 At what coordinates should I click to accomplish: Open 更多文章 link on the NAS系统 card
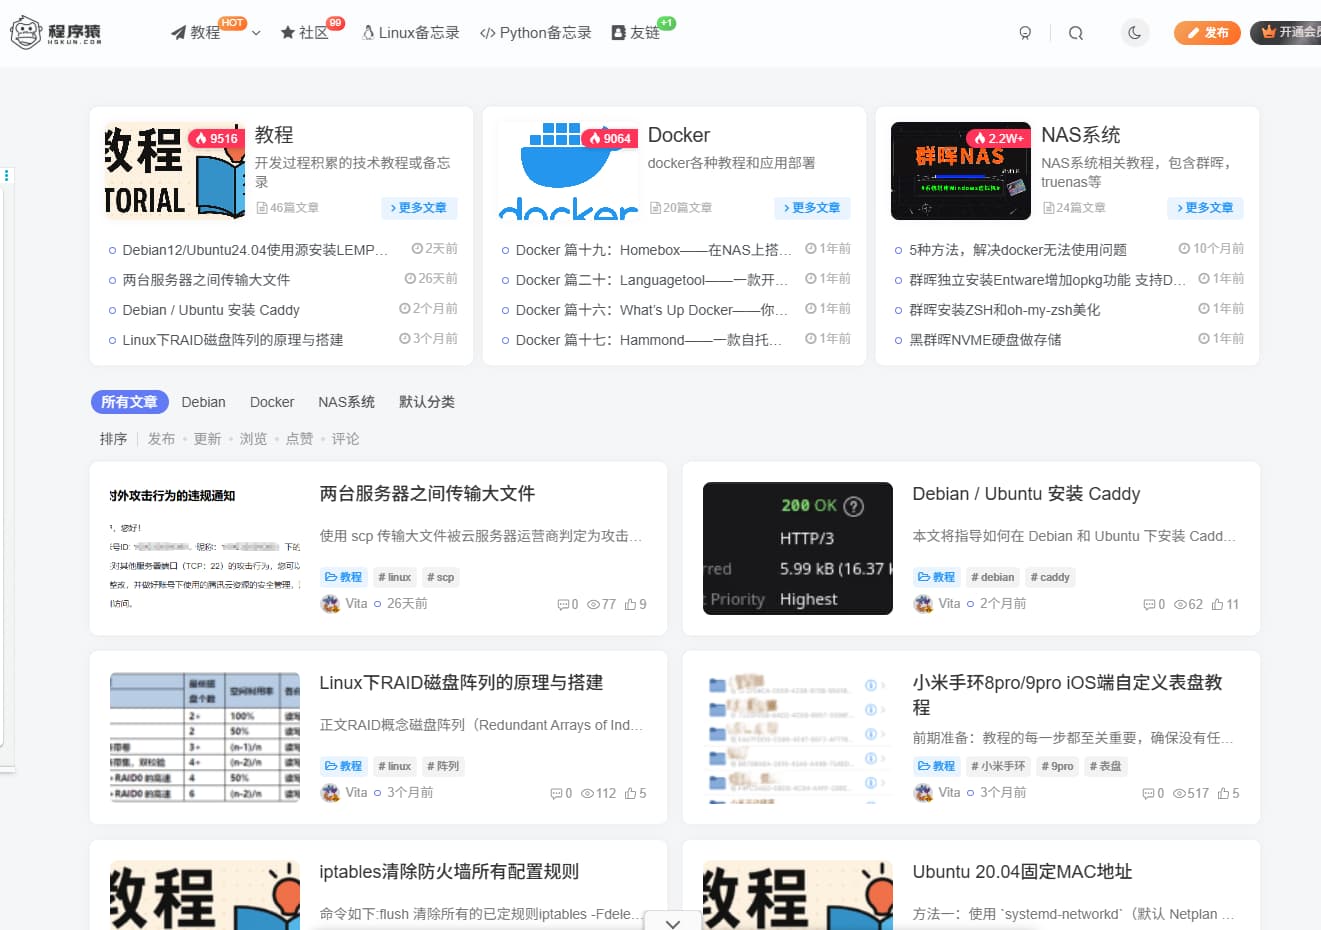1205,208
